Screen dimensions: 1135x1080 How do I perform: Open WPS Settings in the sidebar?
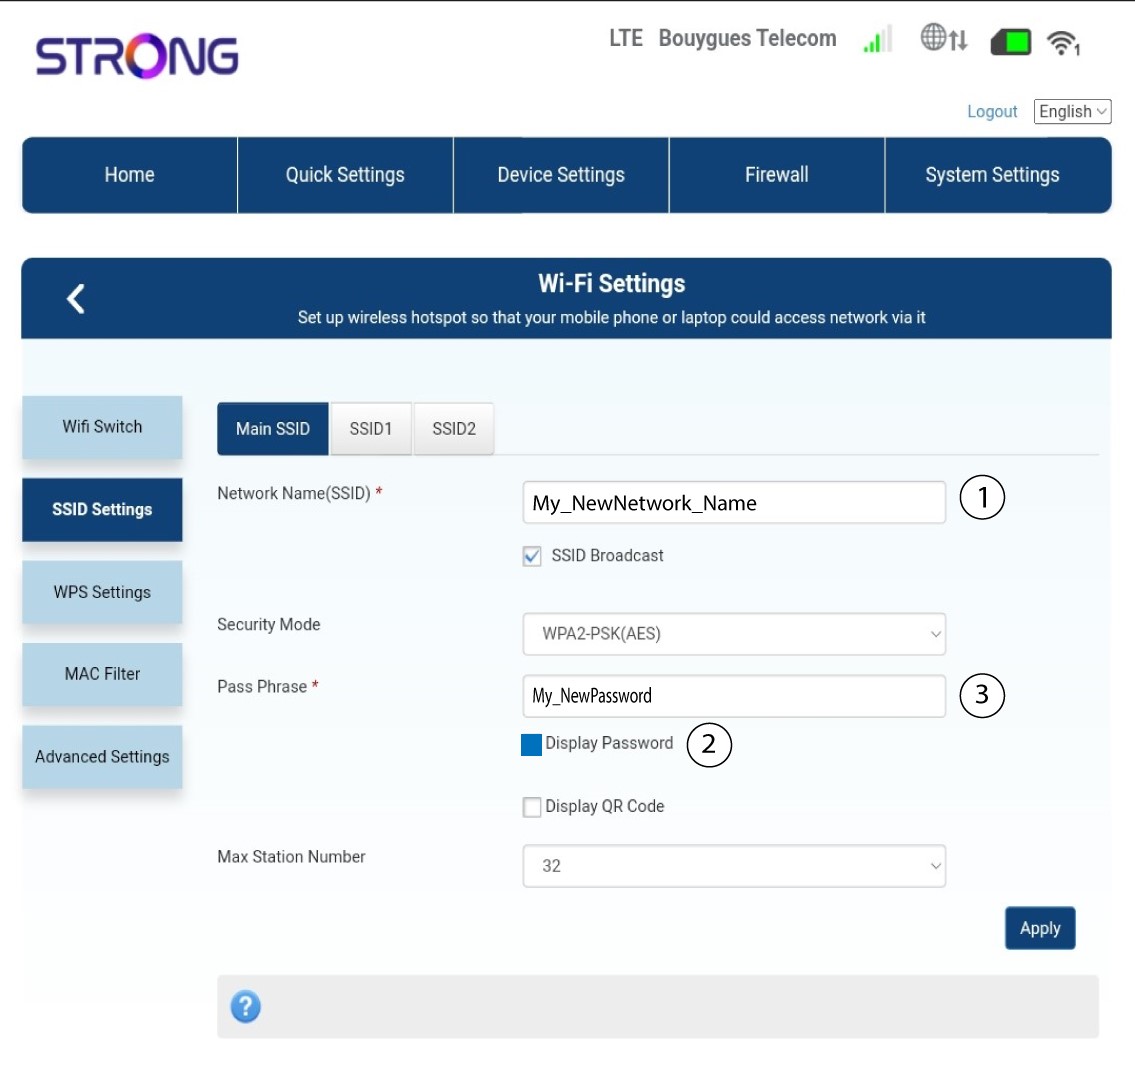102,592
